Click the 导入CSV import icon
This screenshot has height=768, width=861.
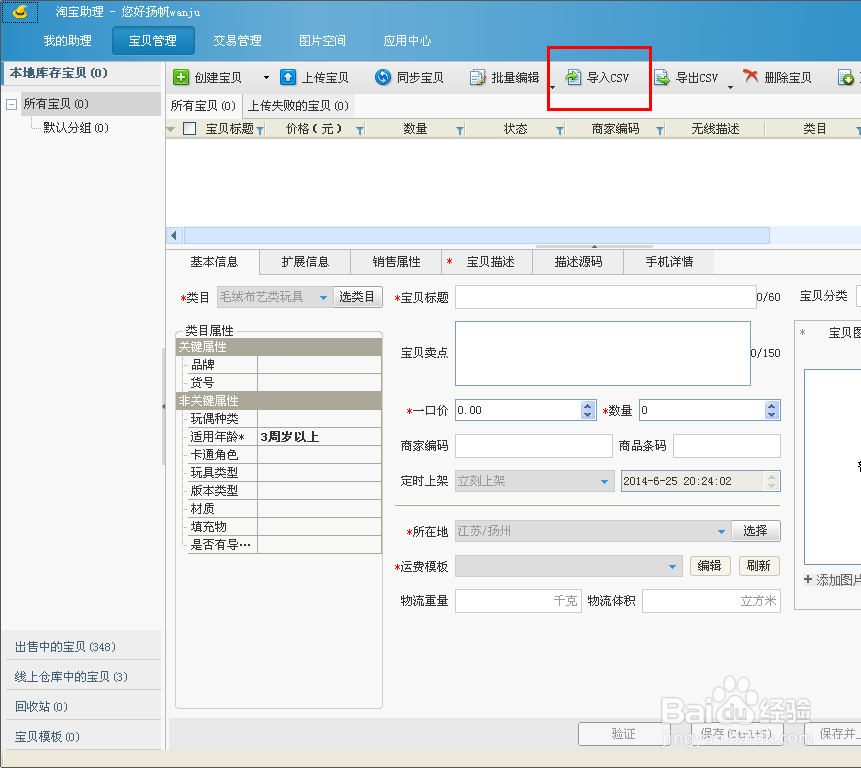click(573, 77)
